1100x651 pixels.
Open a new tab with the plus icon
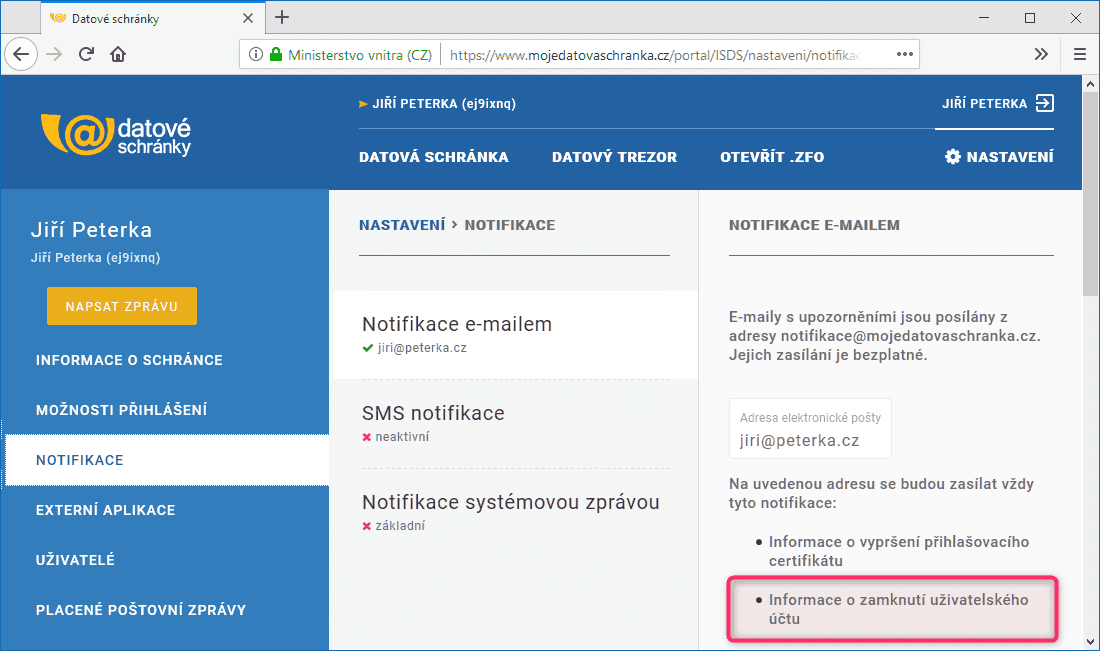[282, 18]
